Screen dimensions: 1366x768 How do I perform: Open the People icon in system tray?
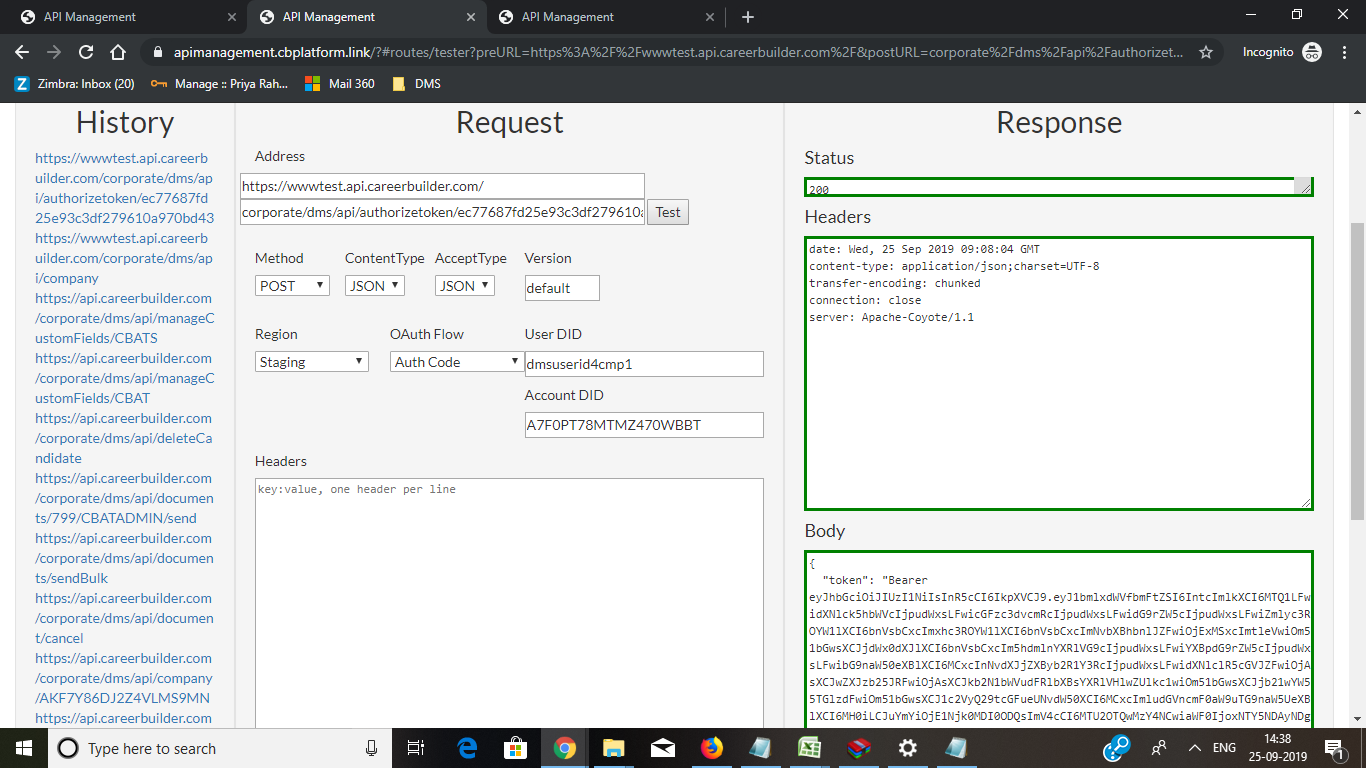pos(1160,748)
